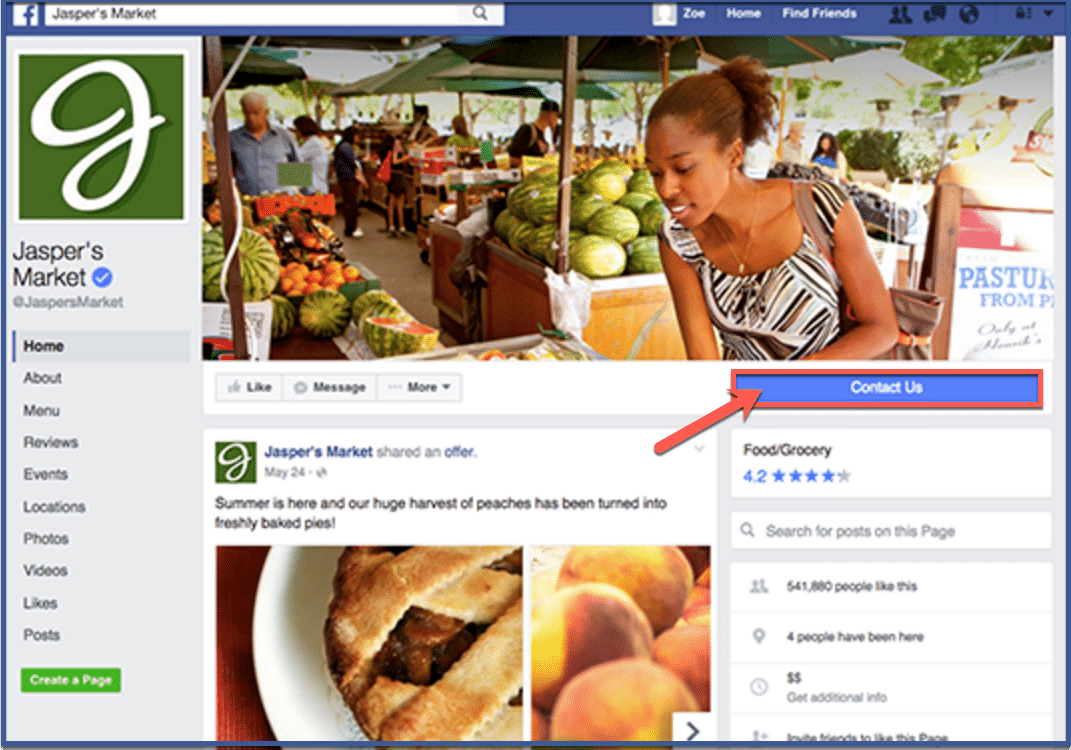Open the Videos section
Image resolution: width=1071 pixels, height=750 pixels.
click(45, 570)
